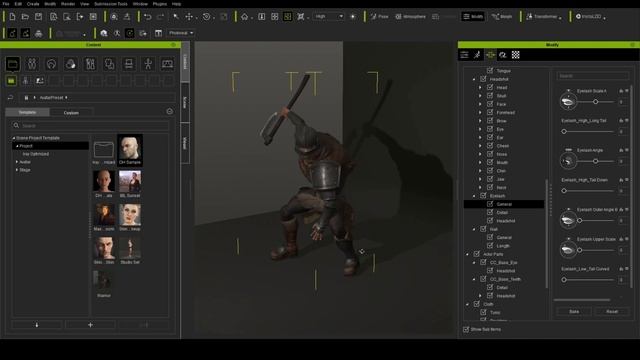Uncheck the Brow morph checkbox

490,121
